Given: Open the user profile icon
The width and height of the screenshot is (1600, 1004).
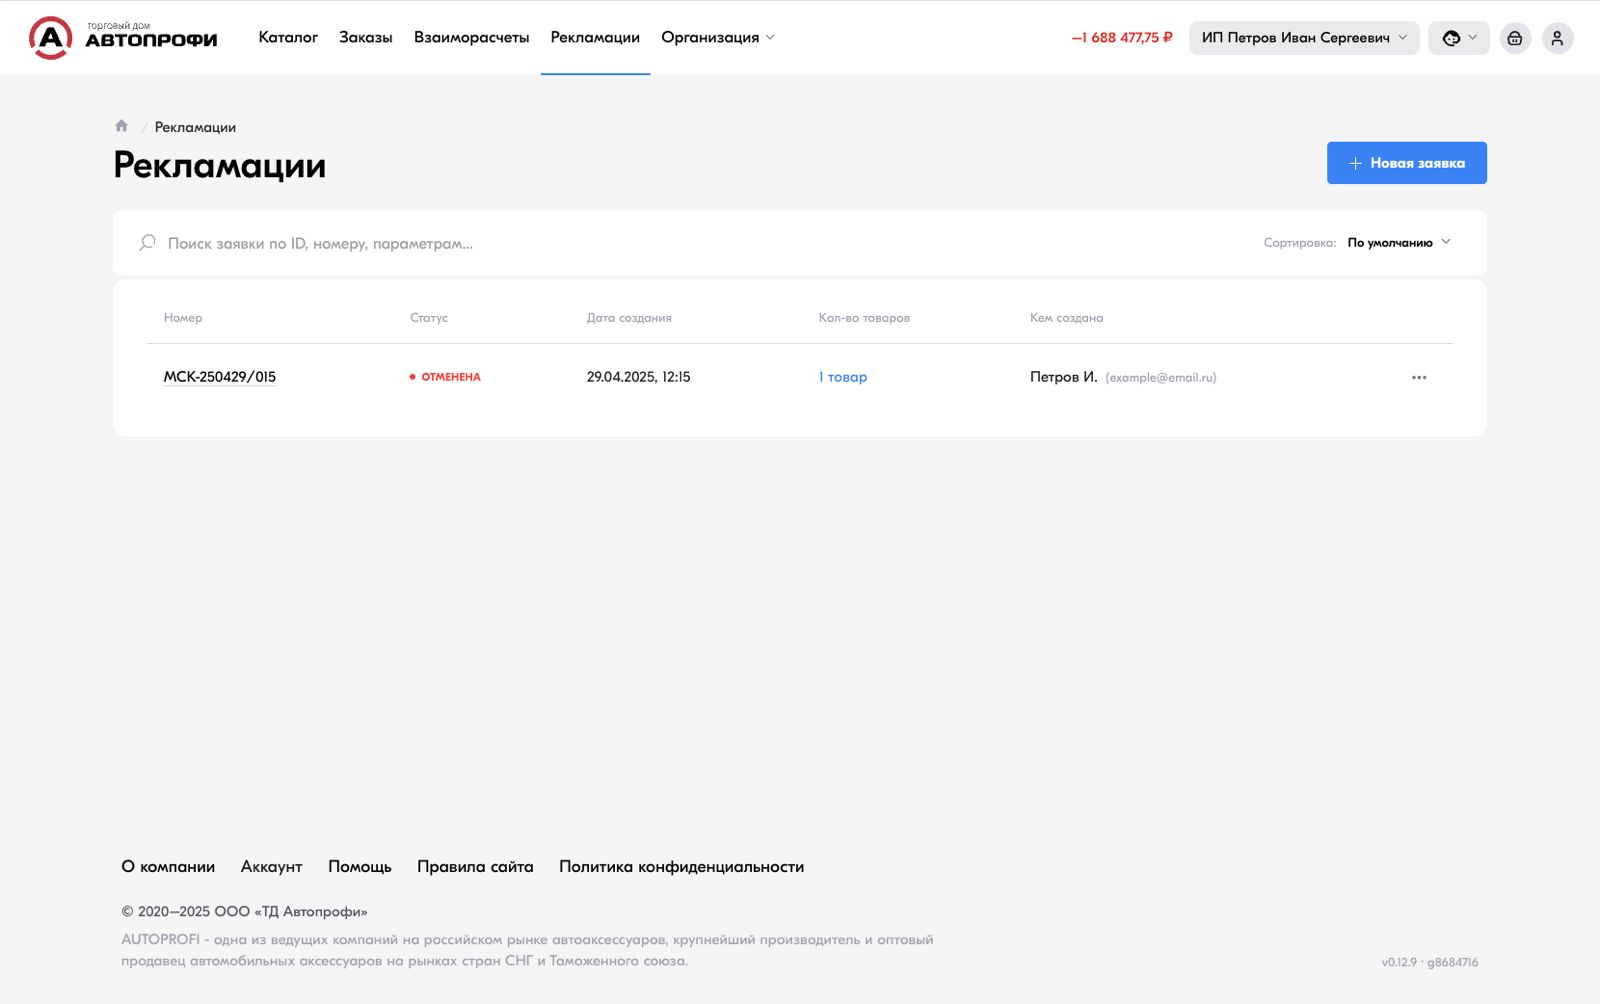Looking at the screenshot, I should pos(1557,38).
